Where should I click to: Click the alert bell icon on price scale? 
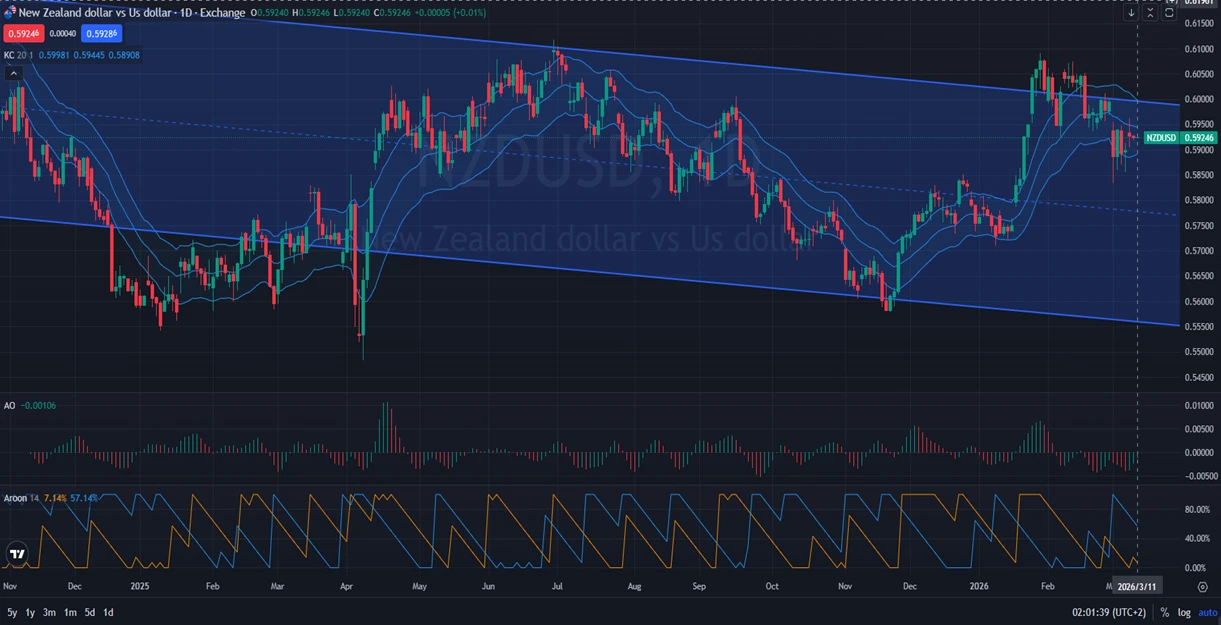coord(1171,3)
